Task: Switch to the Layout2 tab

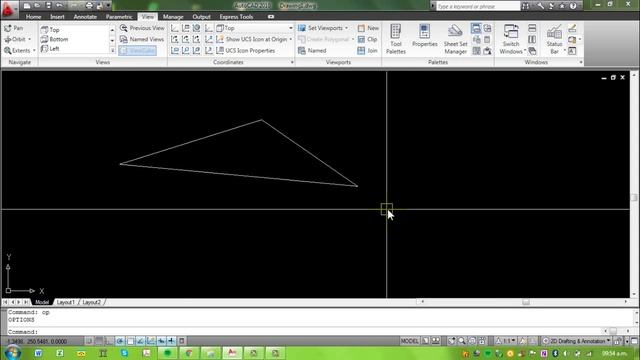Action: [x=91, y=302]
